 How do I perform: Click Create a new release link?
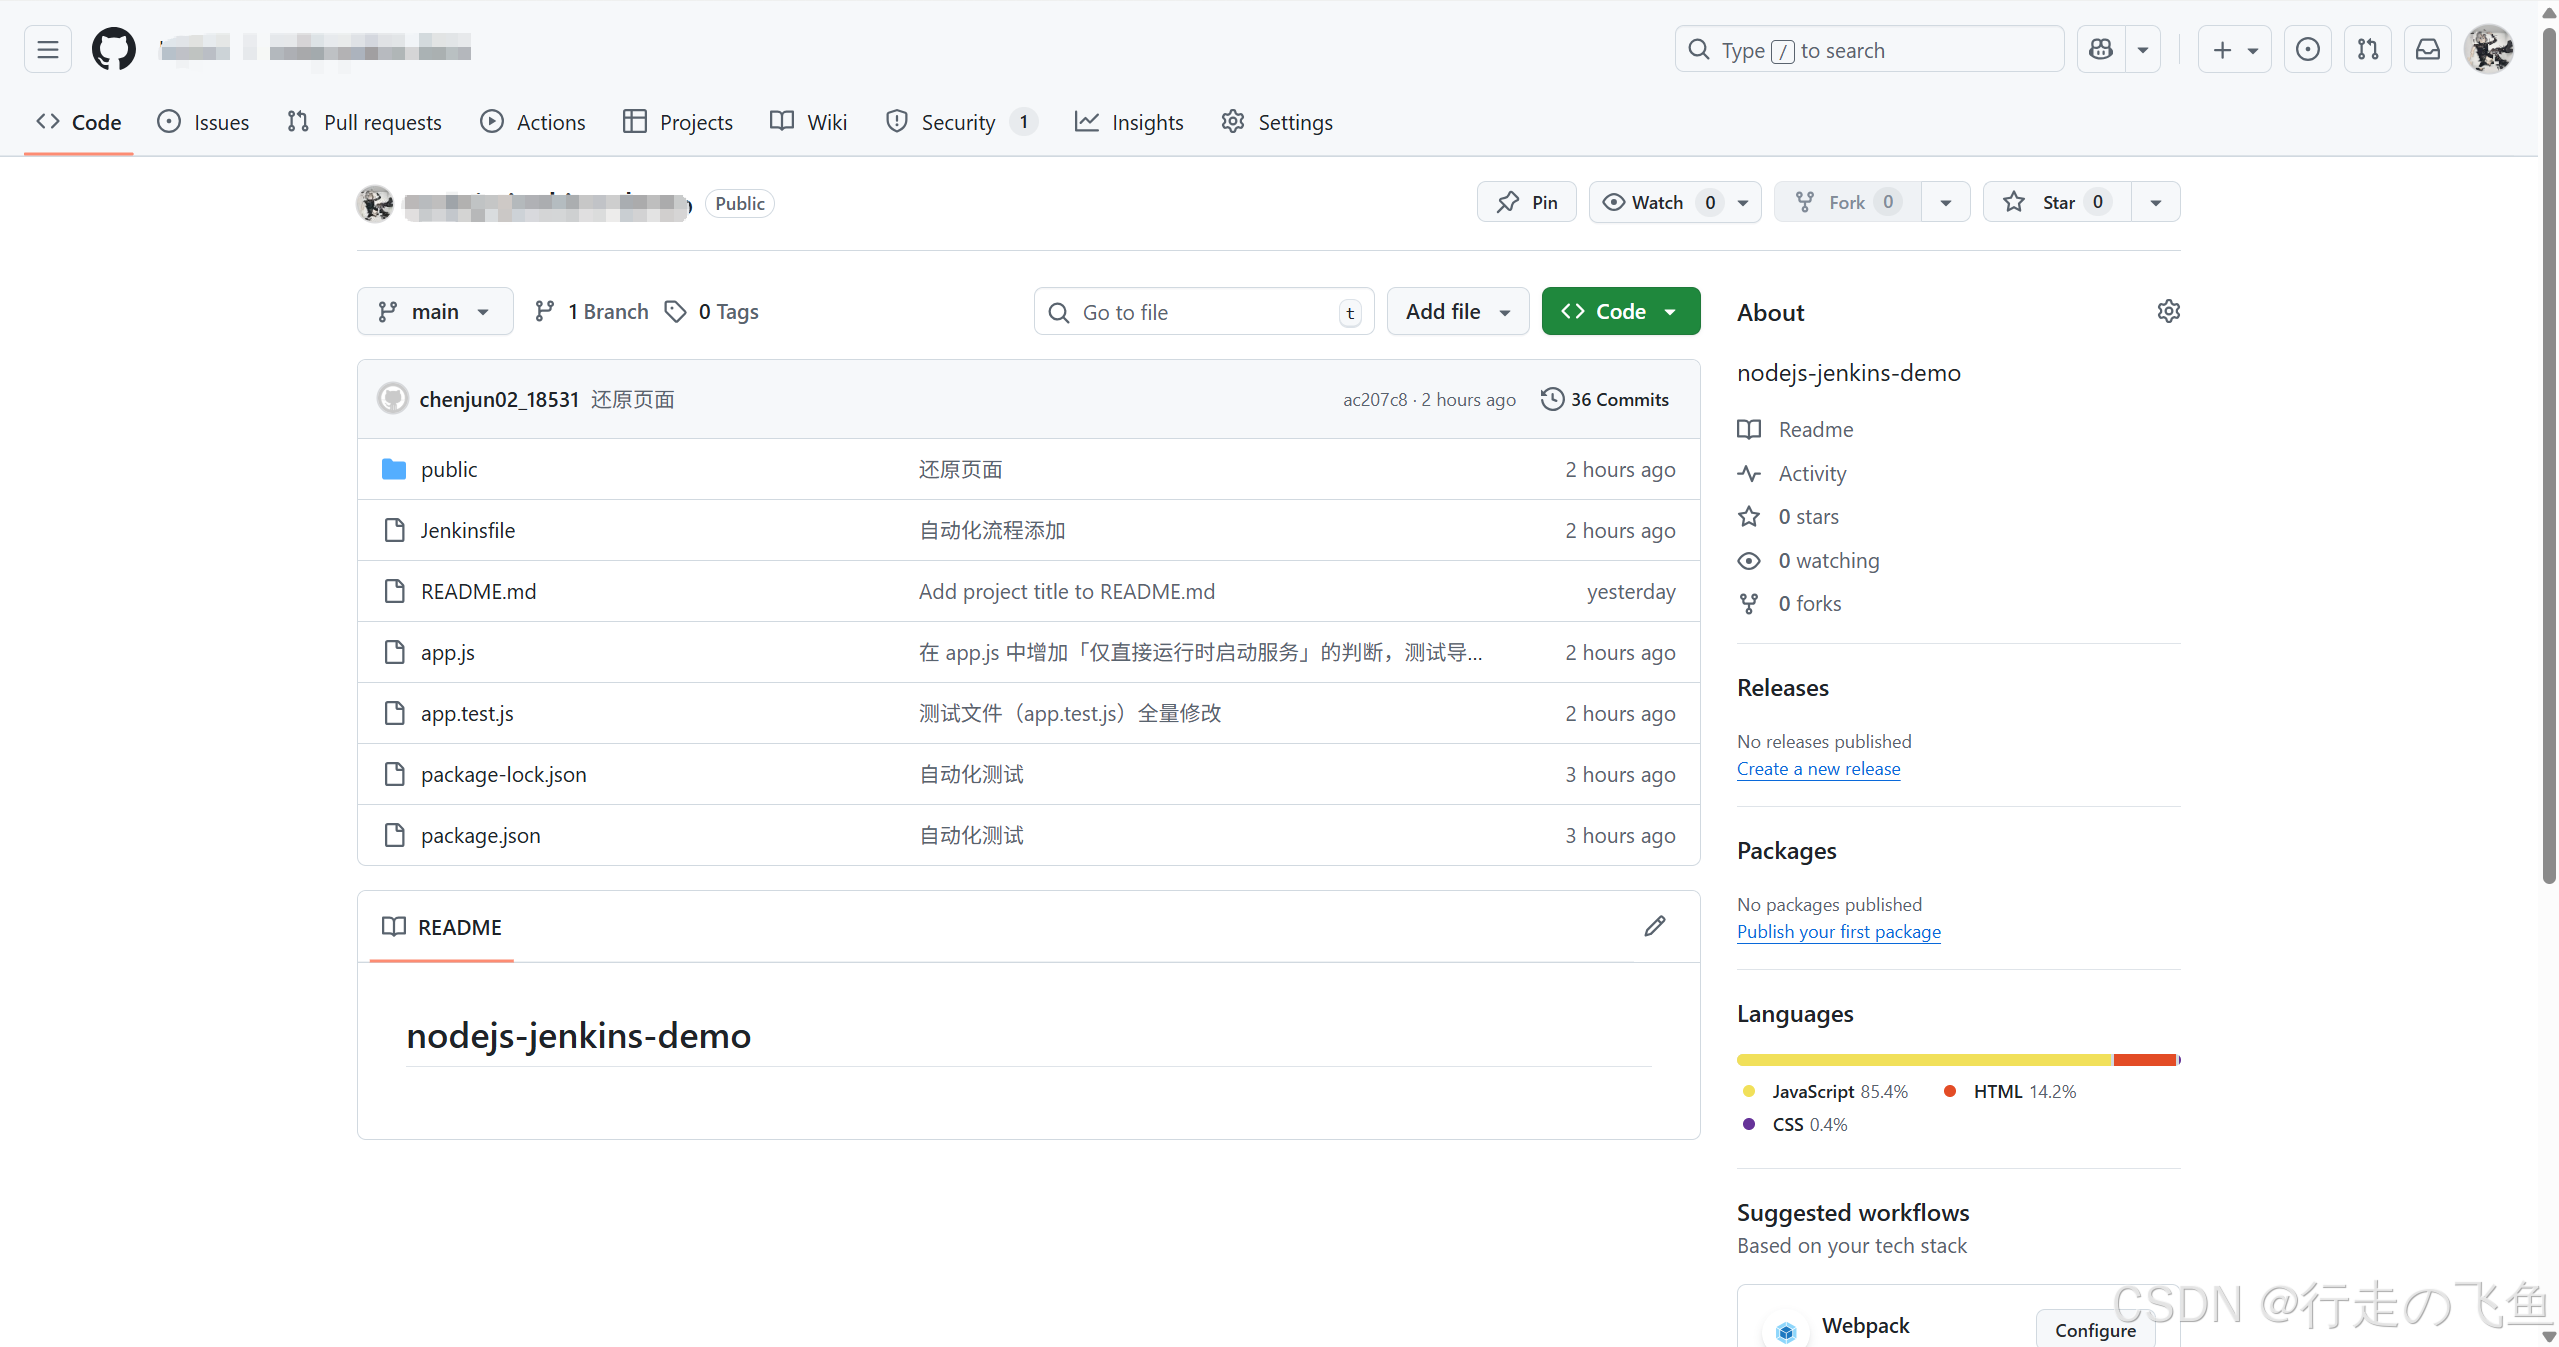pos(1818,768)
